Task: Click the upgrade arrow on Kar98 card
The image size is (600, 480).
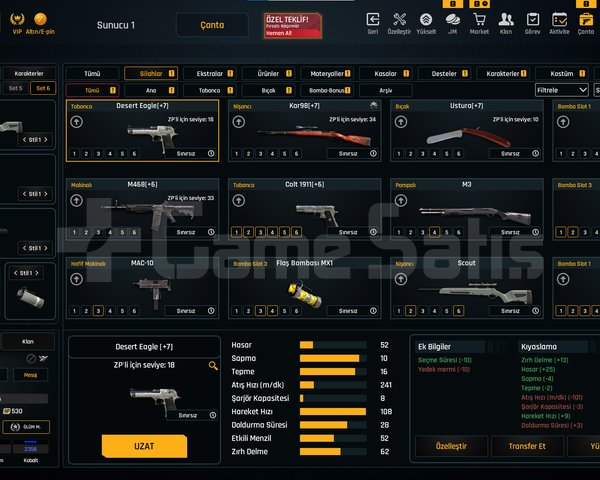Action: click(x=239, y=122)
